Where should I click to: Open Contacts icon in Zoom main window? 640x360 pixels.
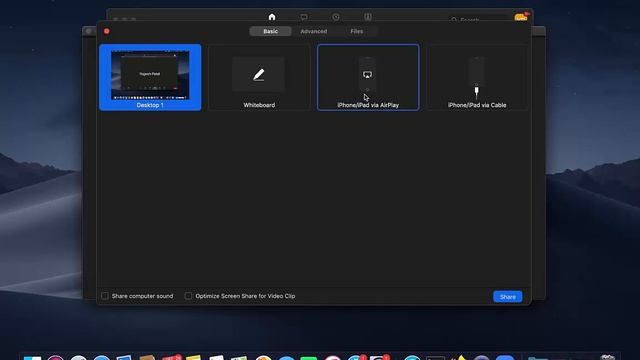click(x=368, y=17)
